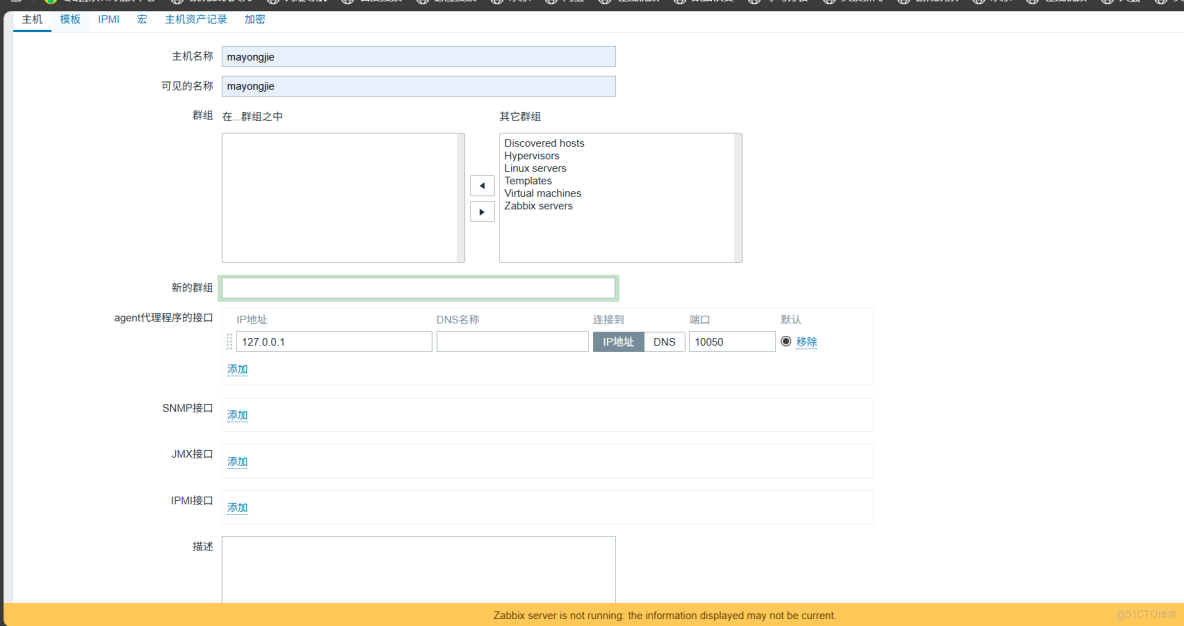
Task: Move group right with the right-arrow button
Action: (483, 212)
